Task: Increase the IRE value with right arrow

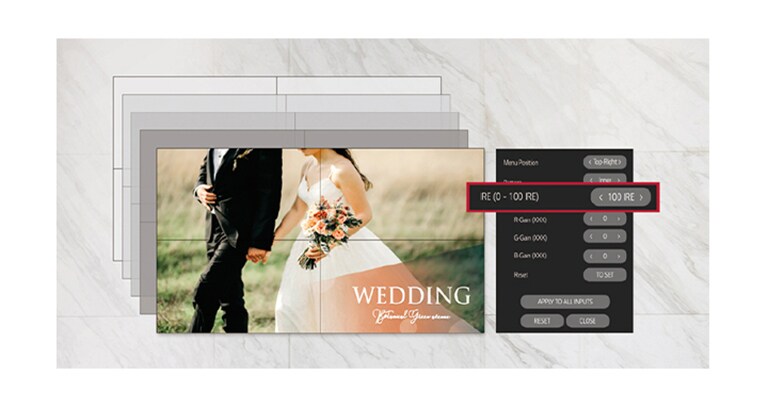Action: pos(641,198)
